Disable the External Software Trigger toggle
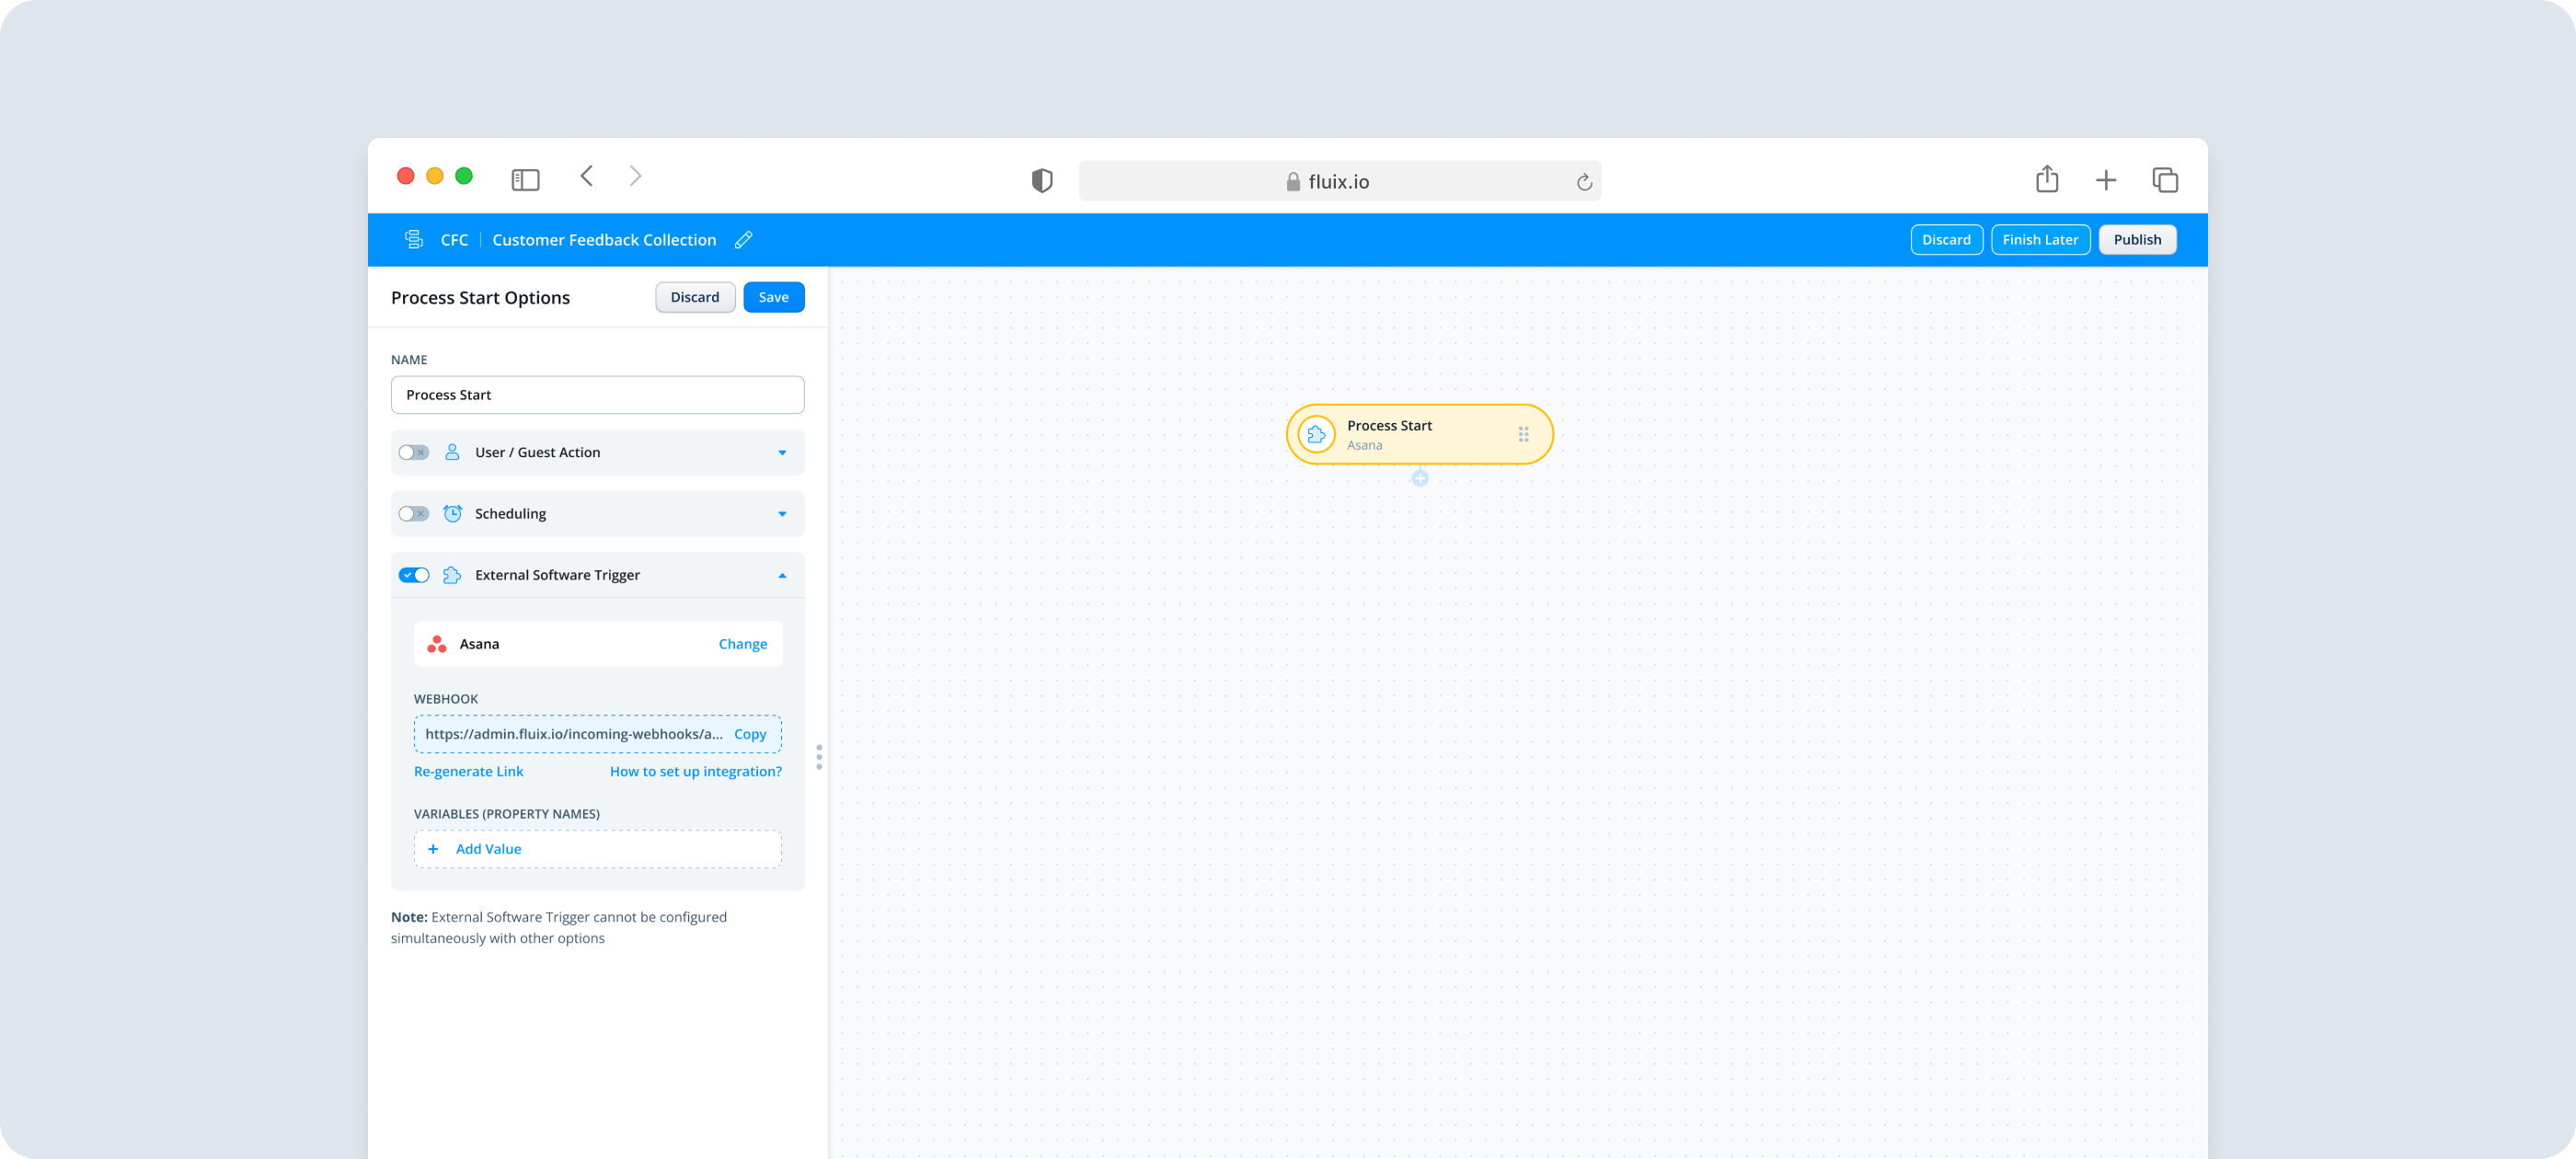 413,575
